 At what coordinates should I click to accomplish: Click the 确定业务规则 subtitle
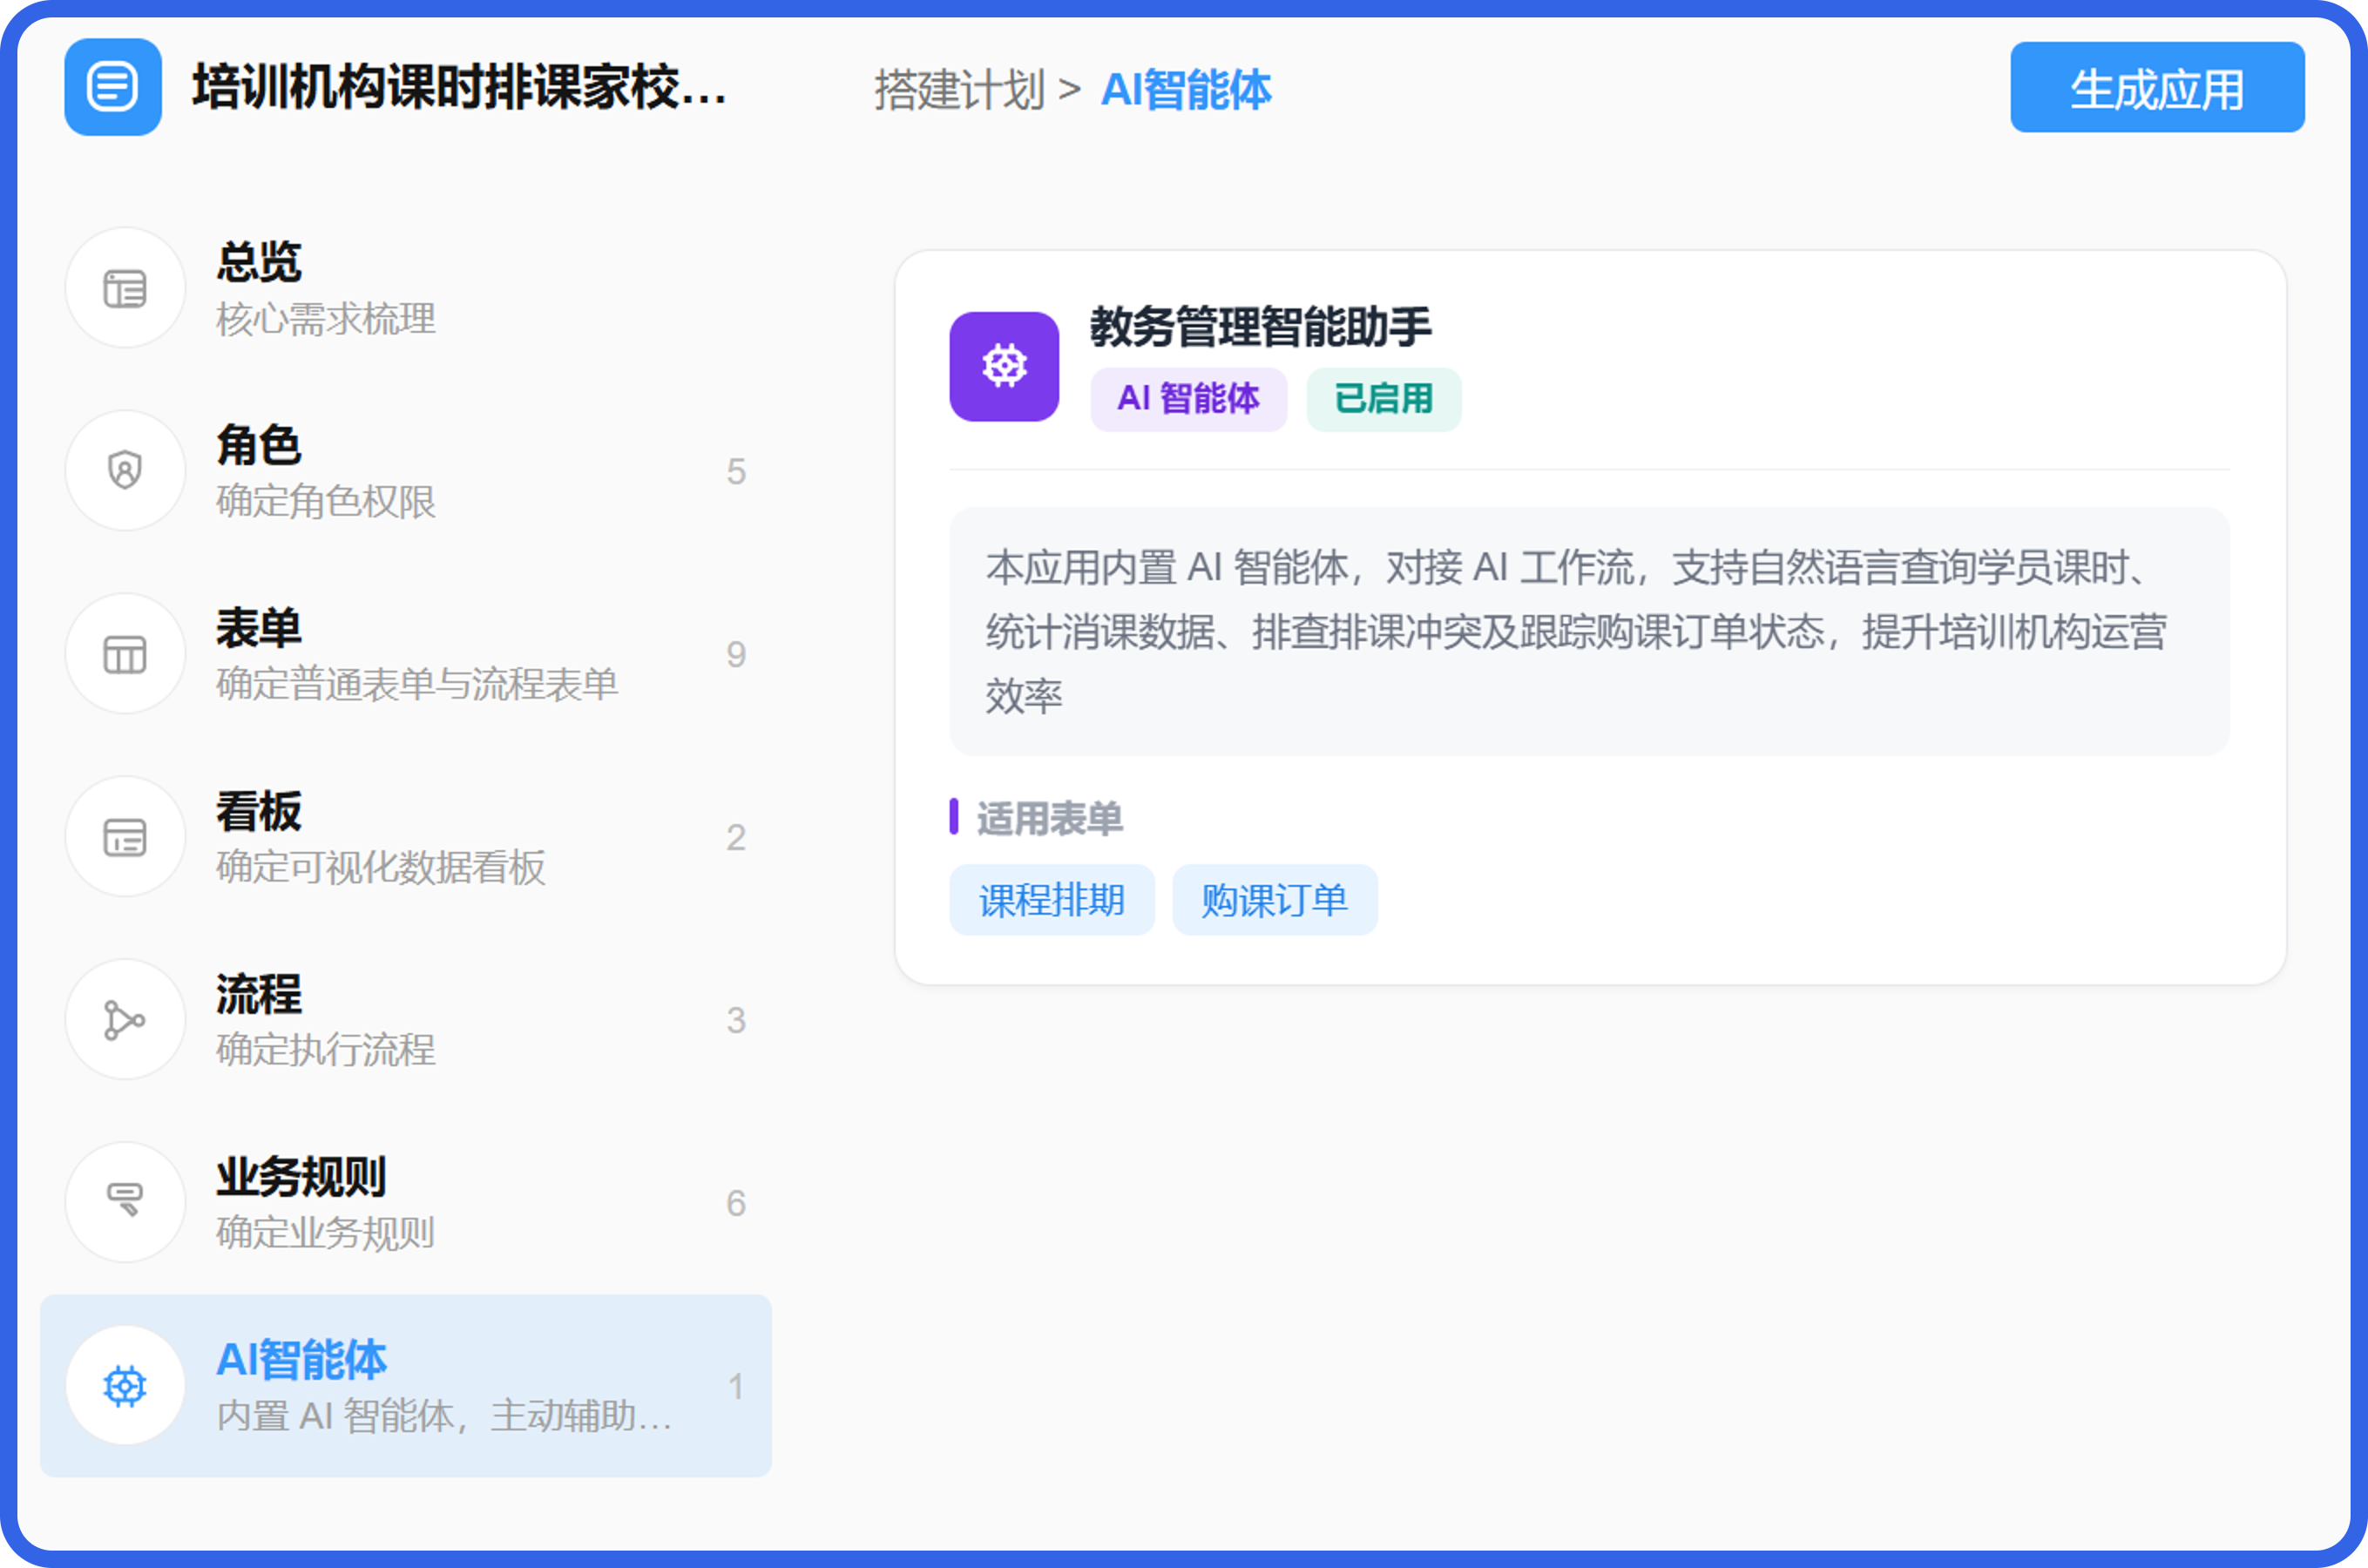(x=326, y=1234)
